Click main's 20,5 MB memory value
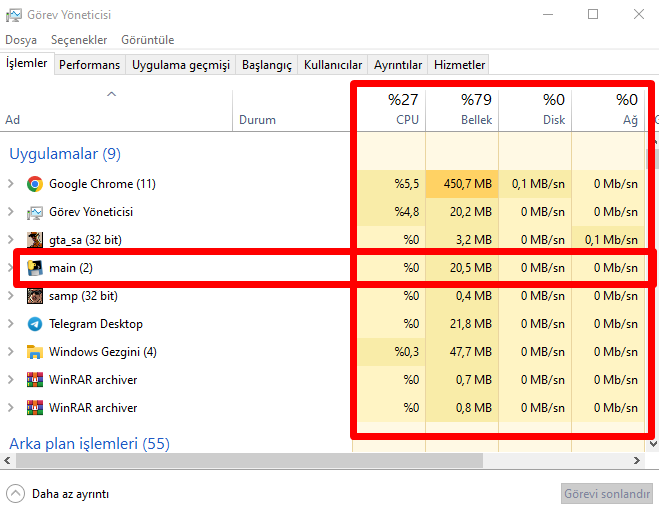This screenshot has width=659, height=513. [470, 268]
